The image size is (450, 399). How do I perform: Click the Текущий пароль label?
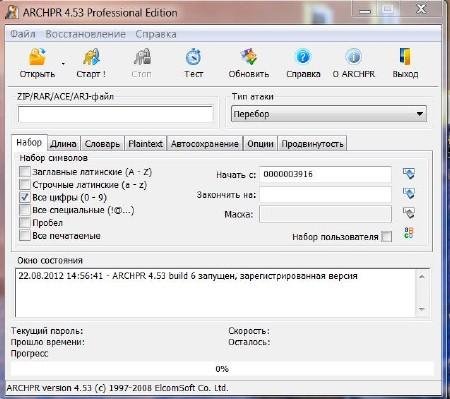click(x=47, y=331)
